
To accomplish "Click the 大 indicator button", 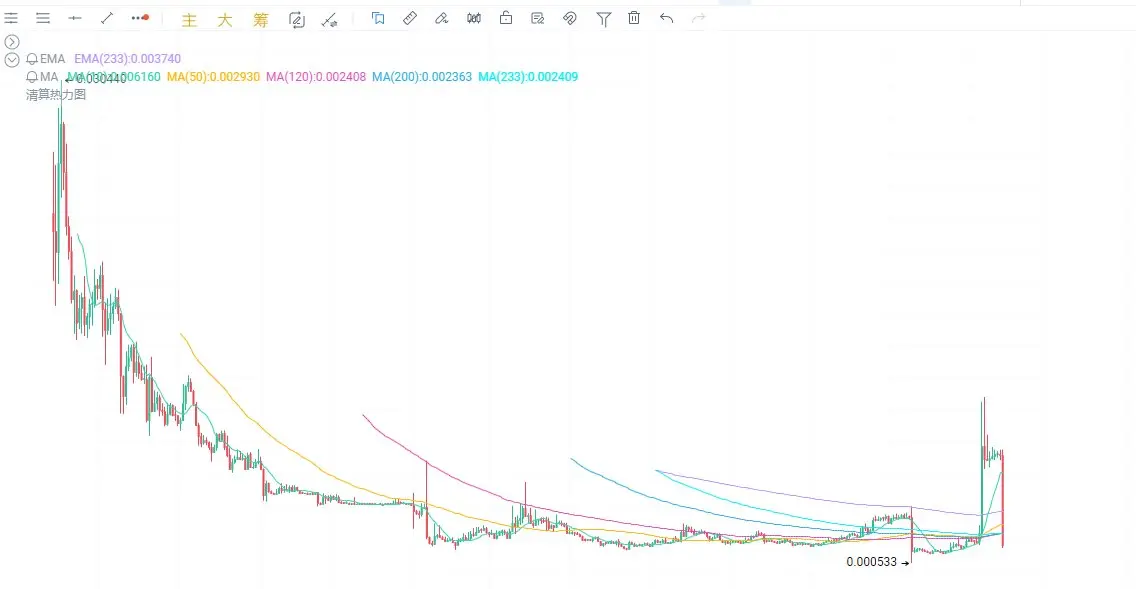I will [225, 20].
